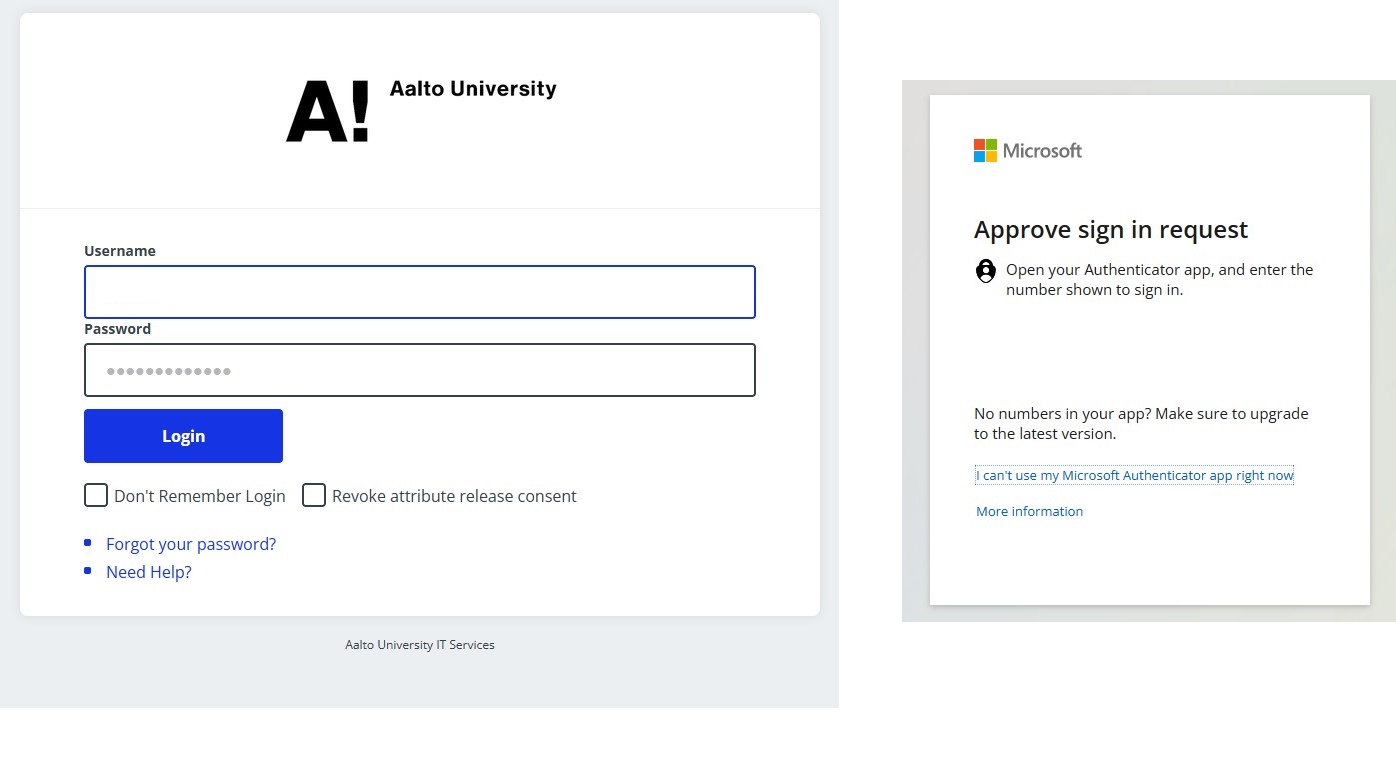1396x758 pixels.
Task: Open the More information link
Action: coord(1029,511)
